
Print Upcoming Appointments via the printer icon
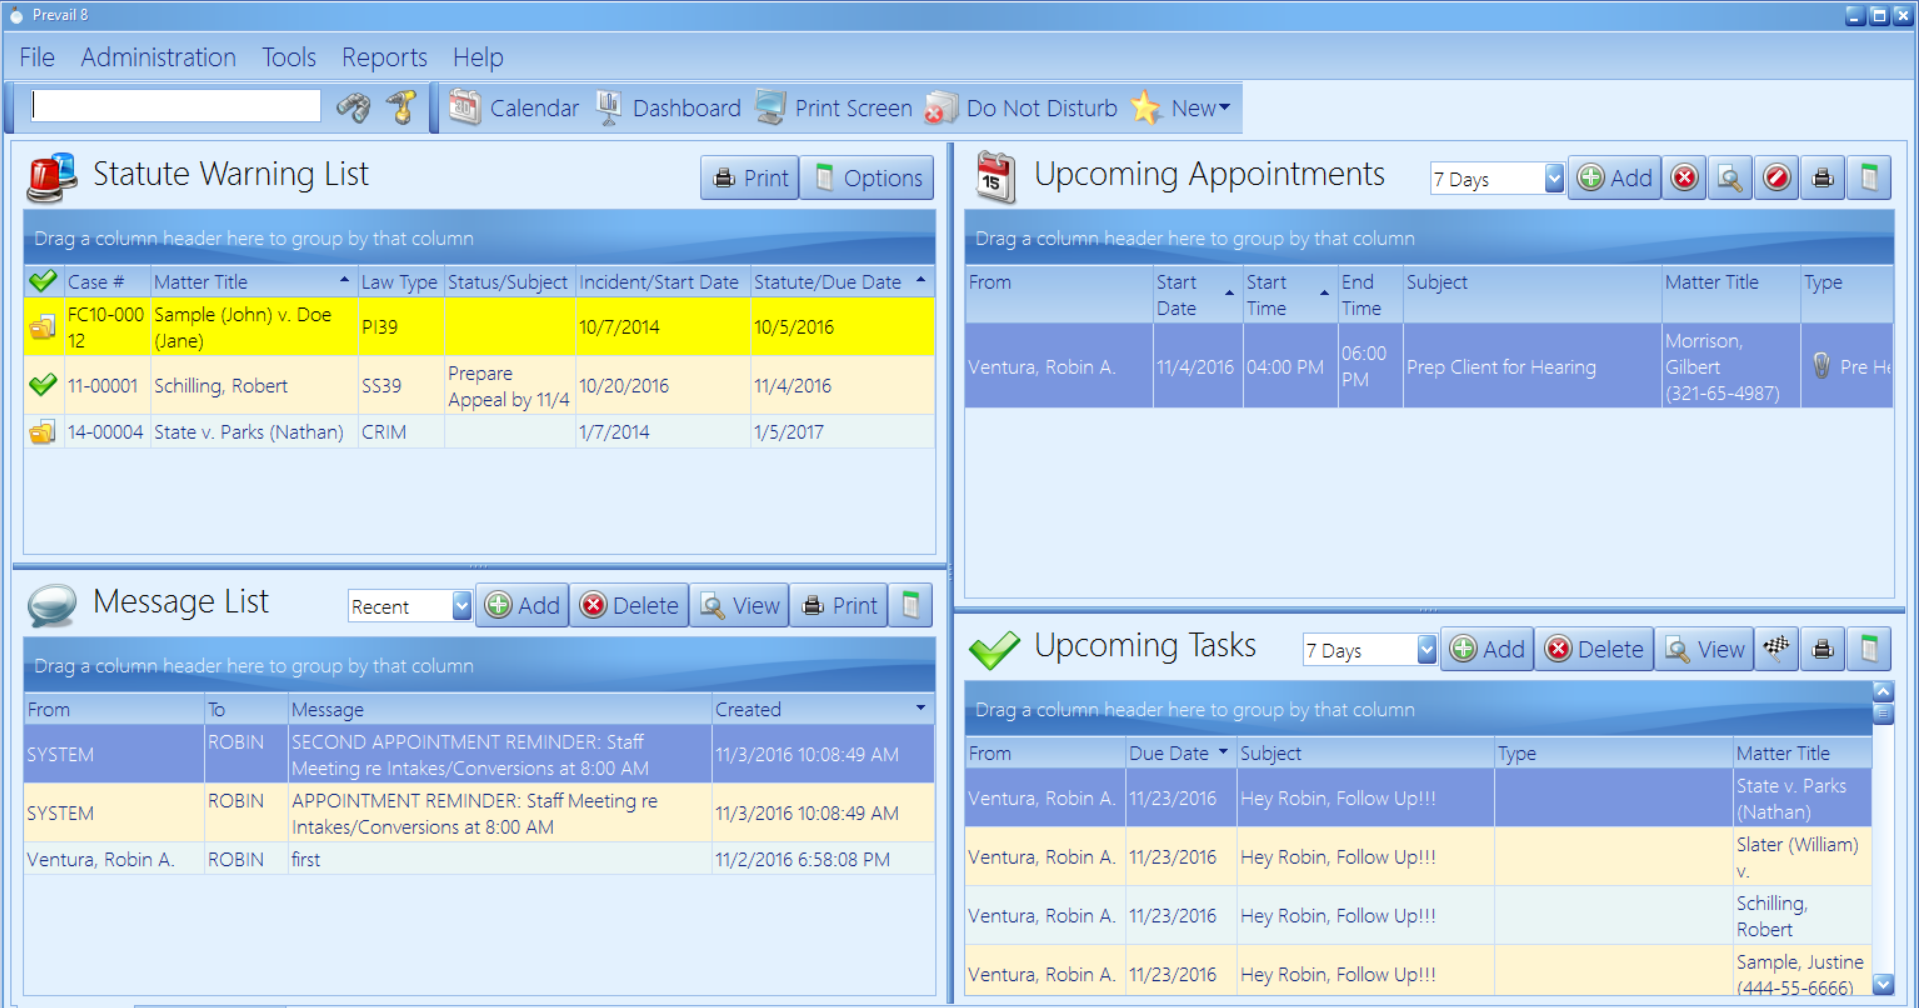1823,178
